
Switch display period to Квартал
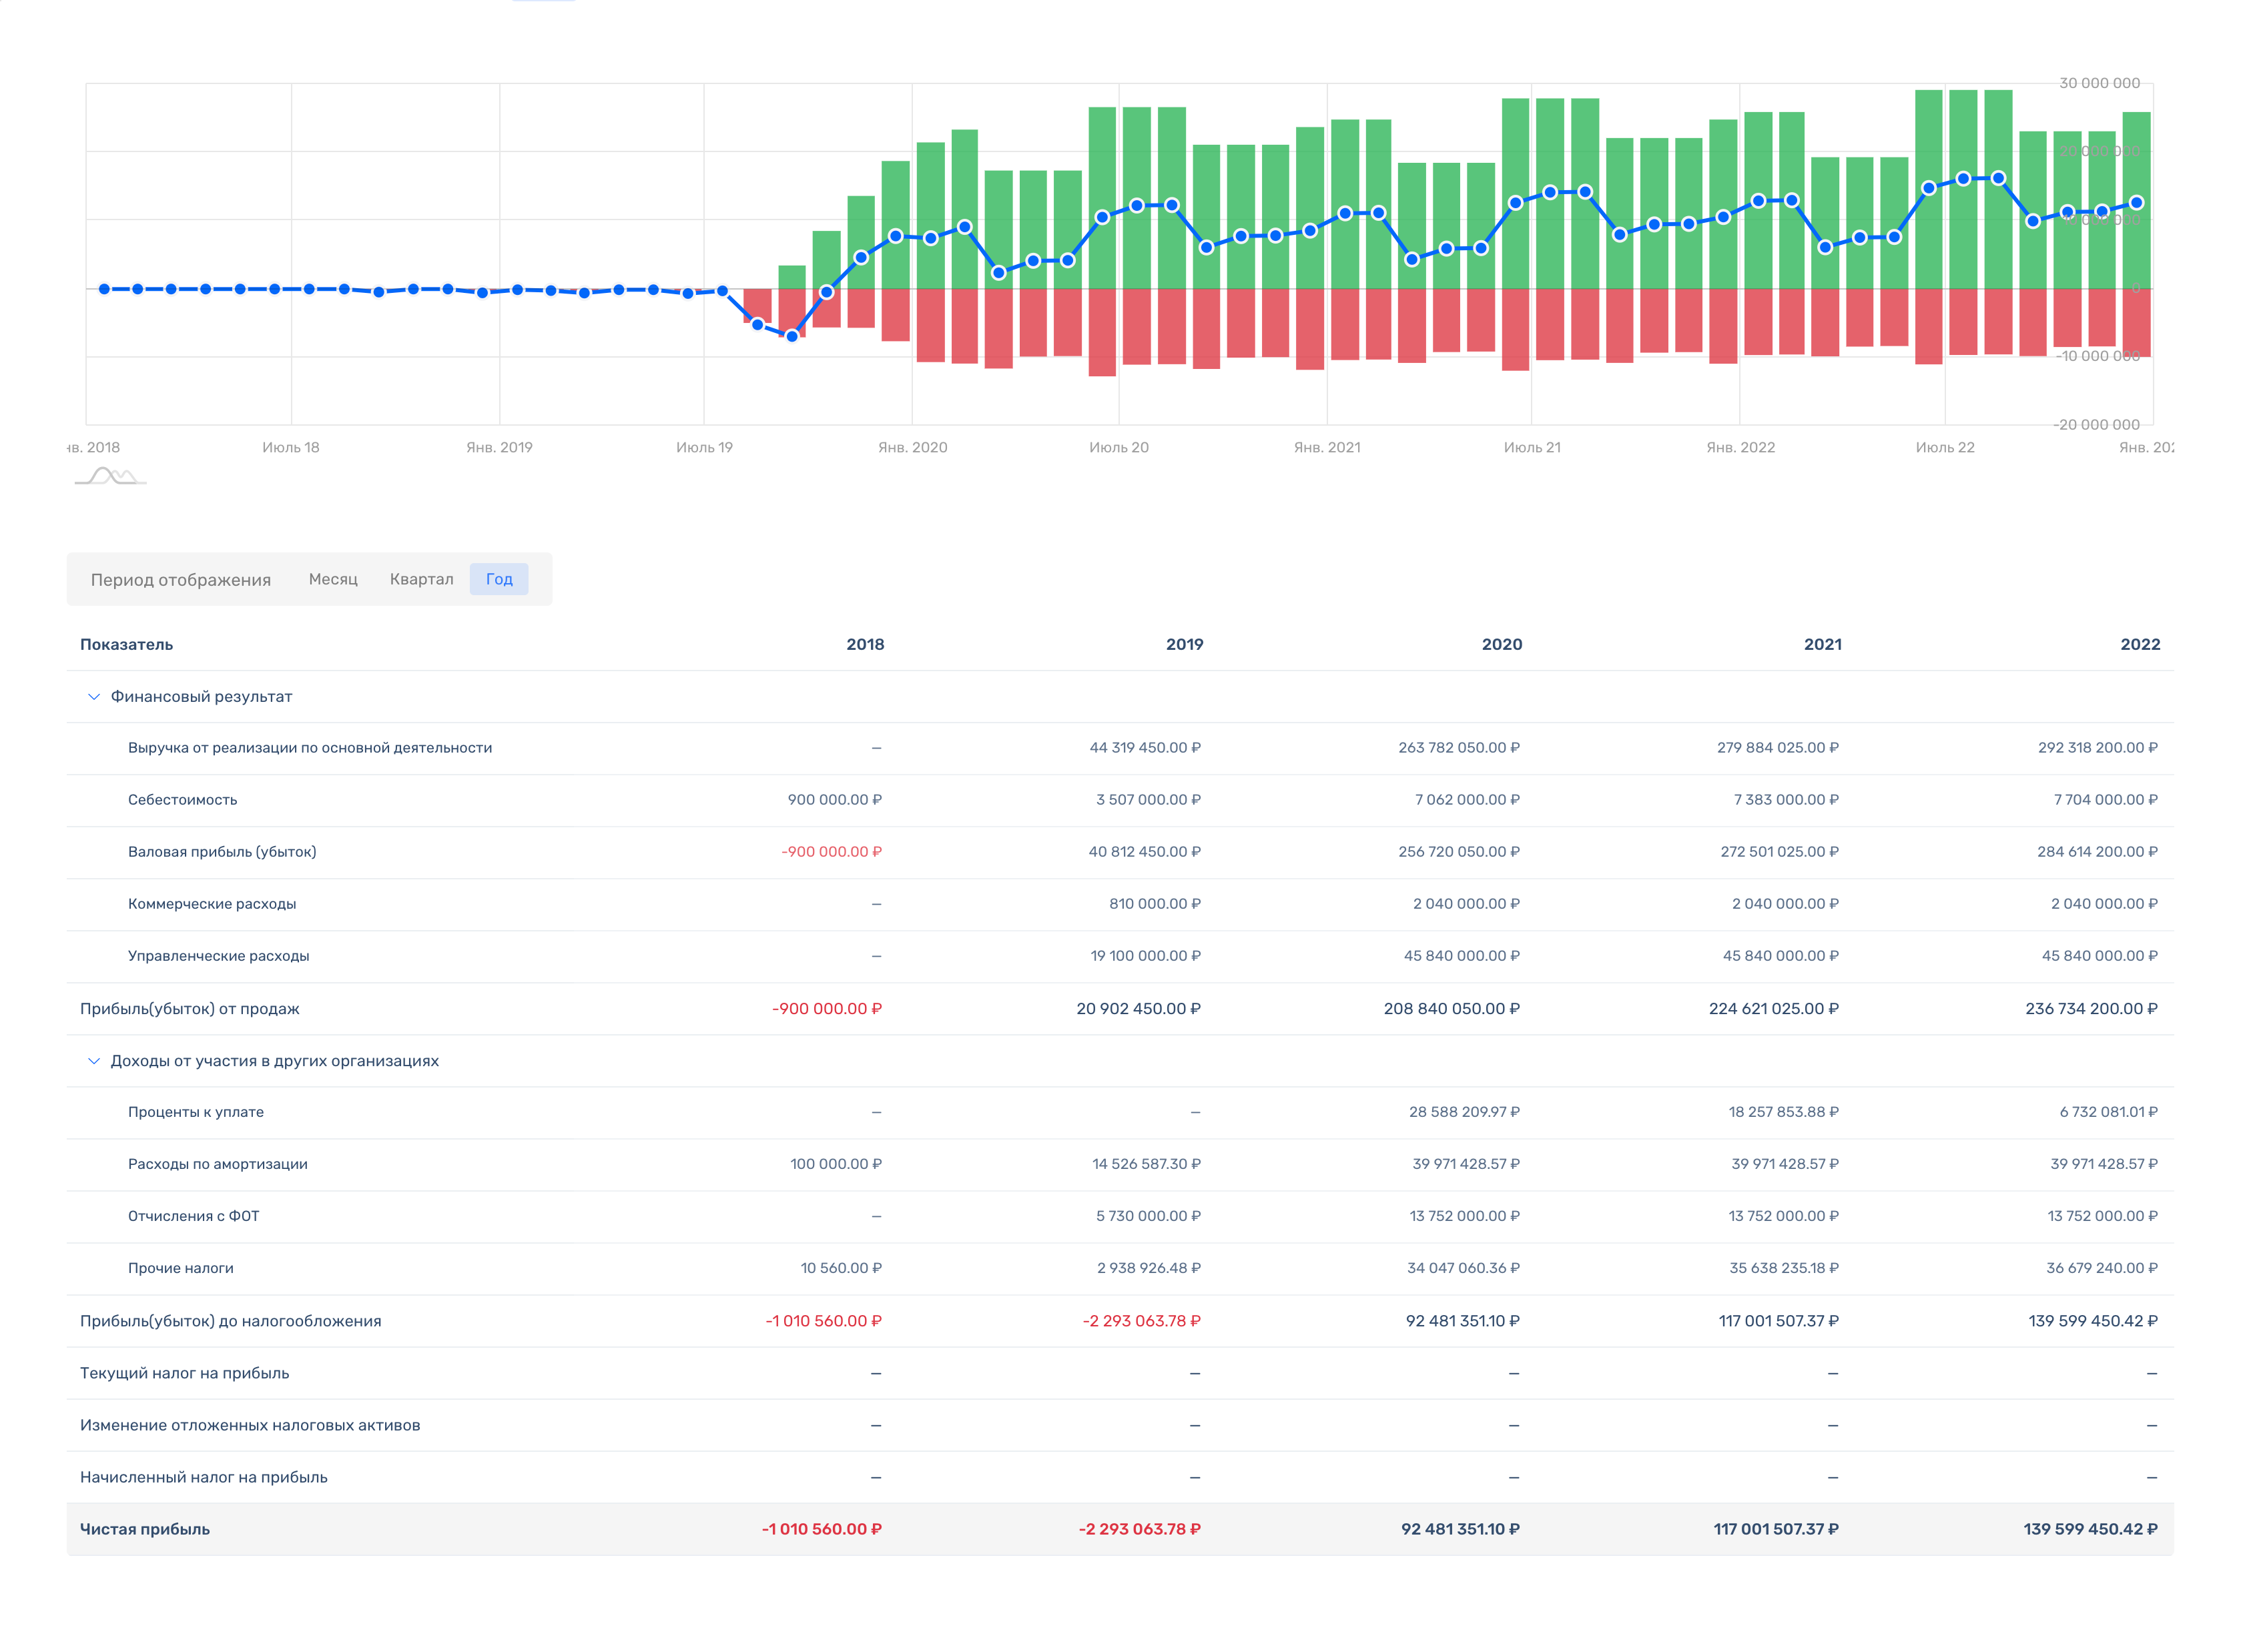(421, 580)
